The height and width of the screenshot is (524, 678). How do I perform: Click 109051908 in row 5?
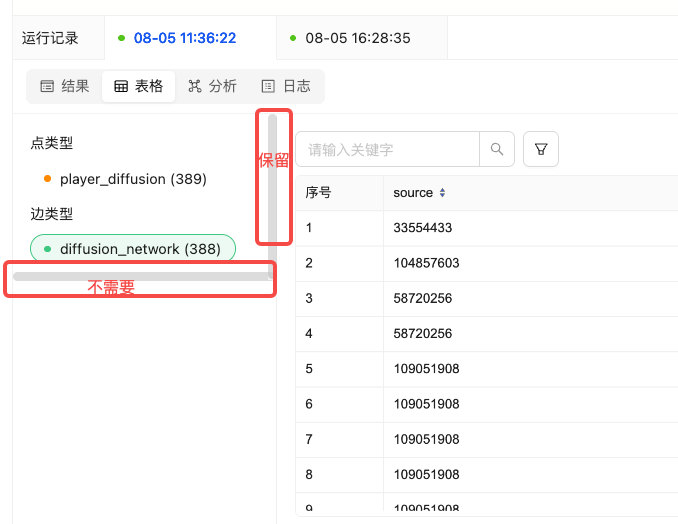(426, 369)
